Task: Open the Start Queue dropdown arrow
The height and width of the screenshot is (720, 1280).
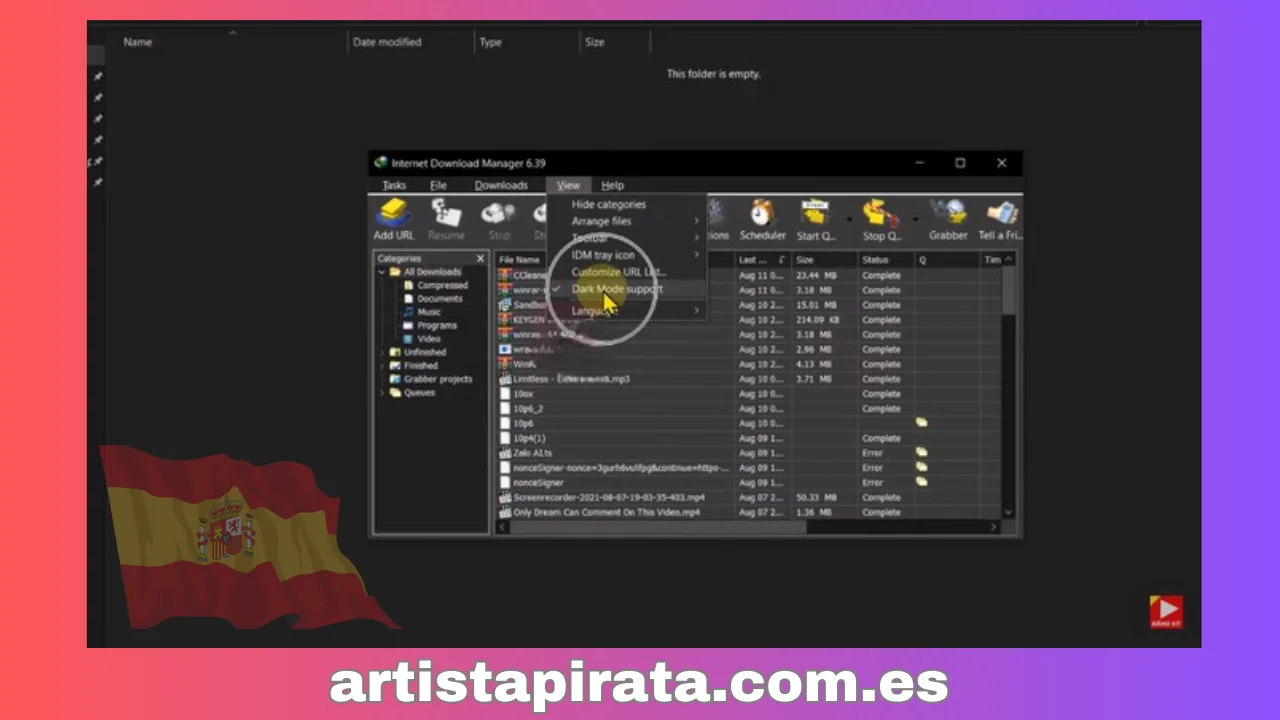Action: pyautogui.click(x=849, y=219)
